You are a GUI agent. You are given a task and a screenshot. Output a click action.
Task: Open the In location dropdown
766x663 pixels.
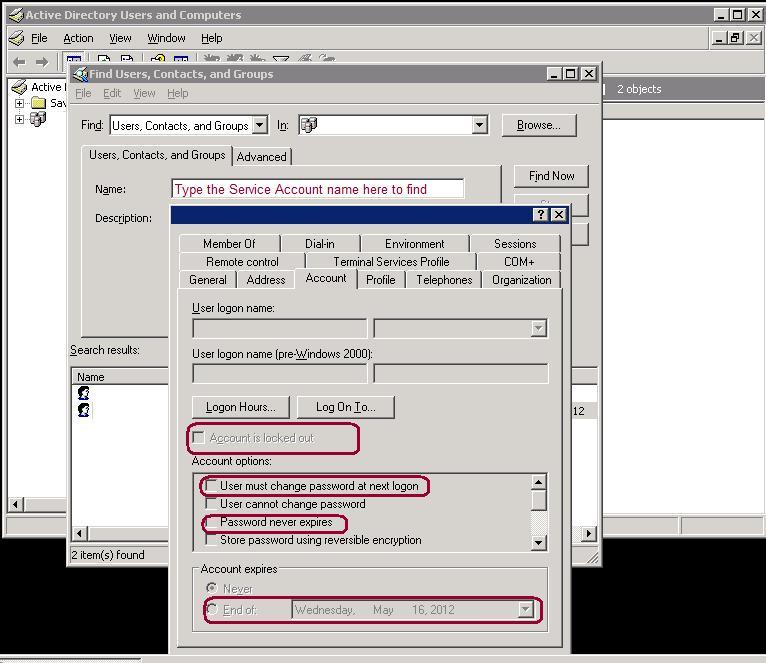coord(479,125)
